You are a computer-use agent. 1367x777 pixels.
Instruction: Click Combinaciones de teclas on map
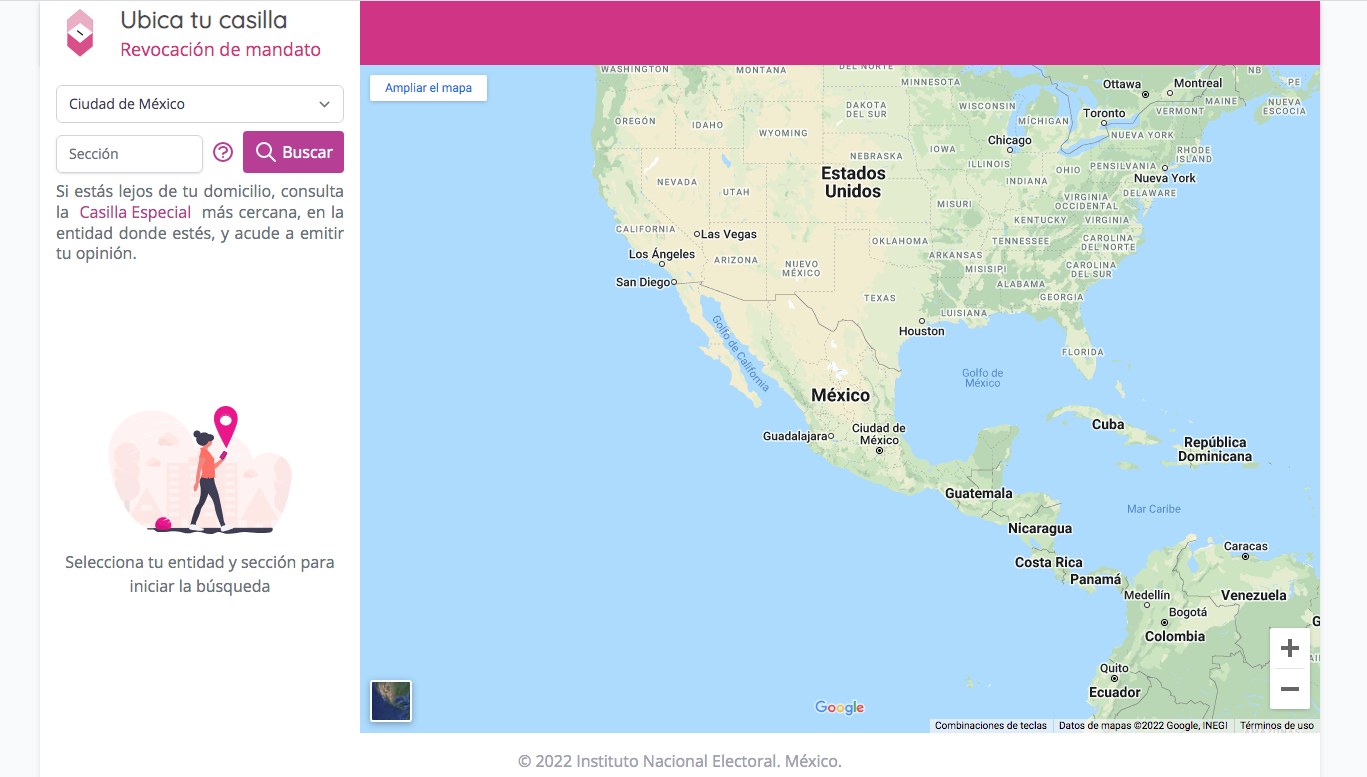[990, 726]
